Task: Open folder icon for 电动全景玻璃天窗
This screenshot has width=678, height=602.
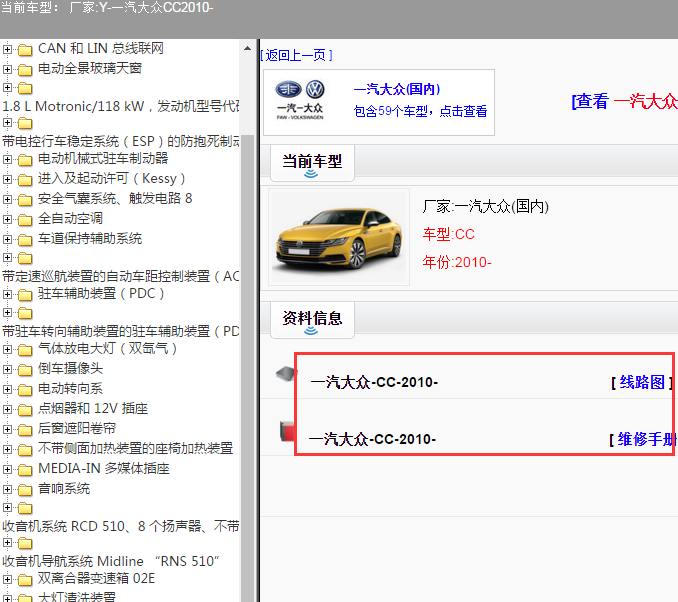Action: click(25, 69)
